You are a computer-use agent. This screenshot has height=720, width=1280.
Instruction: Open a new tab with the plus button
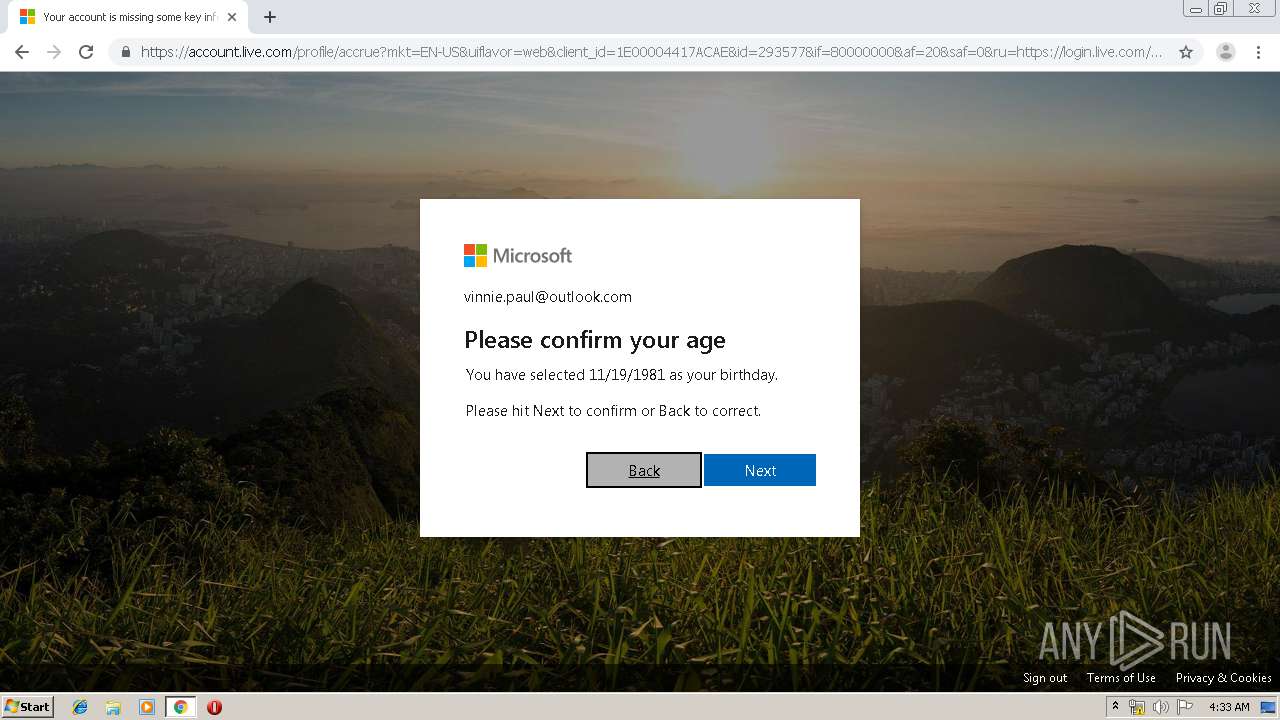(x=270, y=17)
